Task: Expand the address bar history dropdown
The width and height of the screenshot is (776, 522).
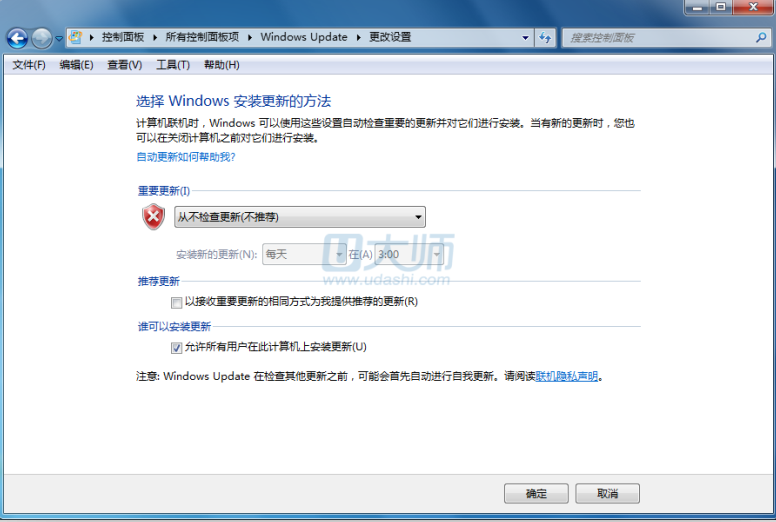Action: [525, 38]
